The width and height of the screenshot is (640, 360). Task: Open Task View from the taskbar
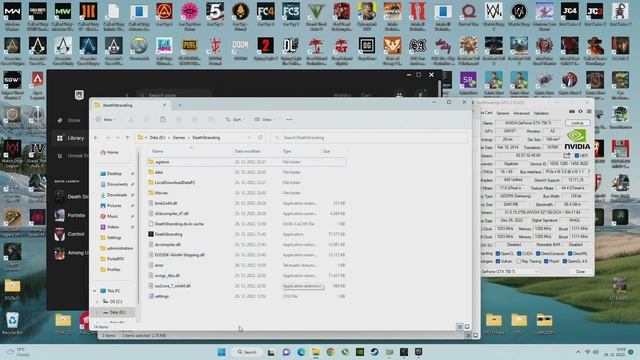pyautogui.click(x=271, y=352)
